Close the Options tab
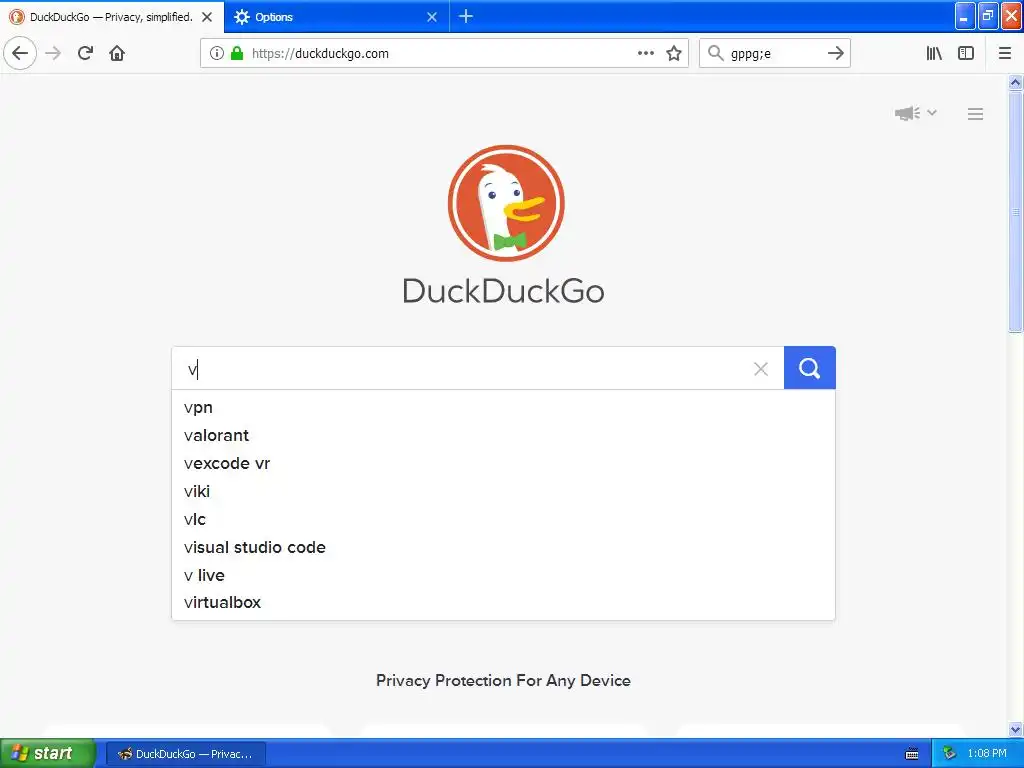 click(432, 17)
